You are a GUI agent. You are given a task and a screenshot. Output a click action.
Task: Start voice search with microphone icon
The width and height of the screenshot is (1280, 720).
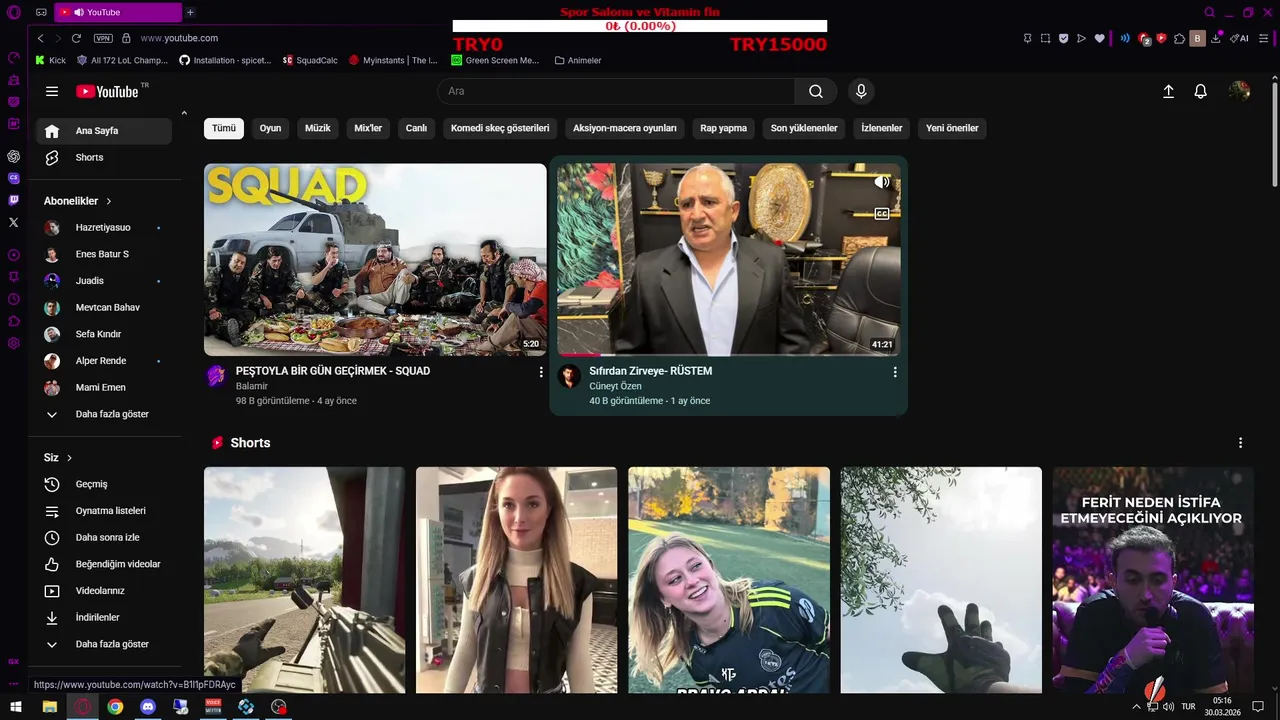point(861,91)
